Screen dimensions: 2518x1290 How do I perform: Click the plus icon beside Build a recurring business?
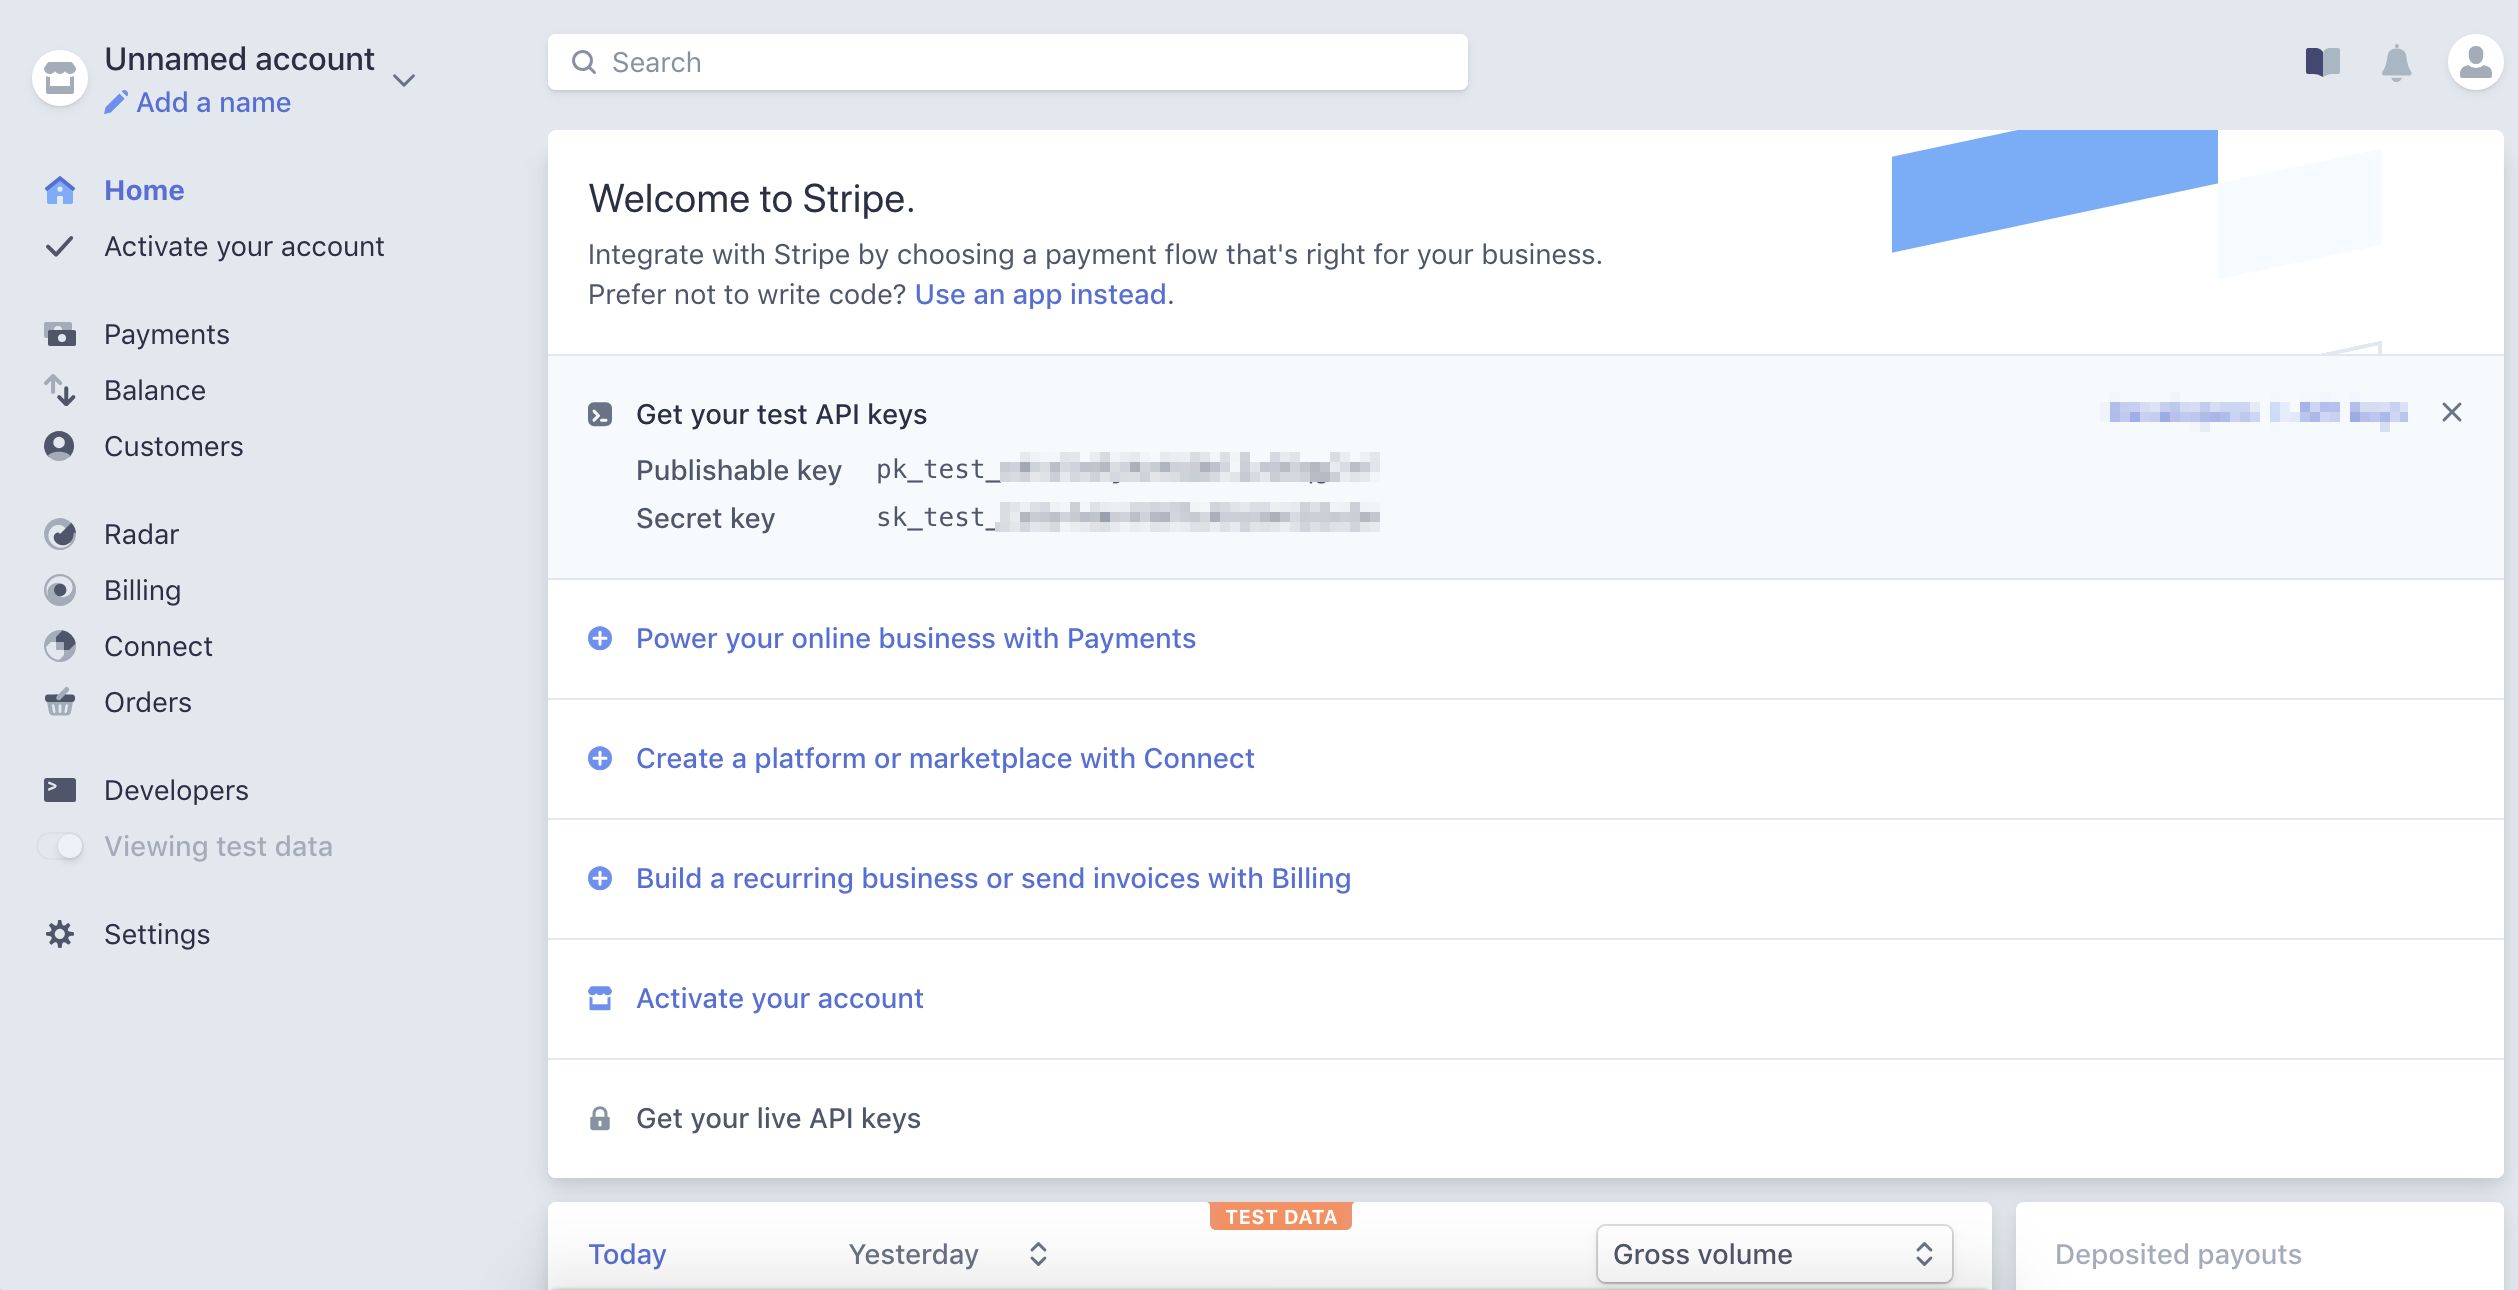pos(600,878)
